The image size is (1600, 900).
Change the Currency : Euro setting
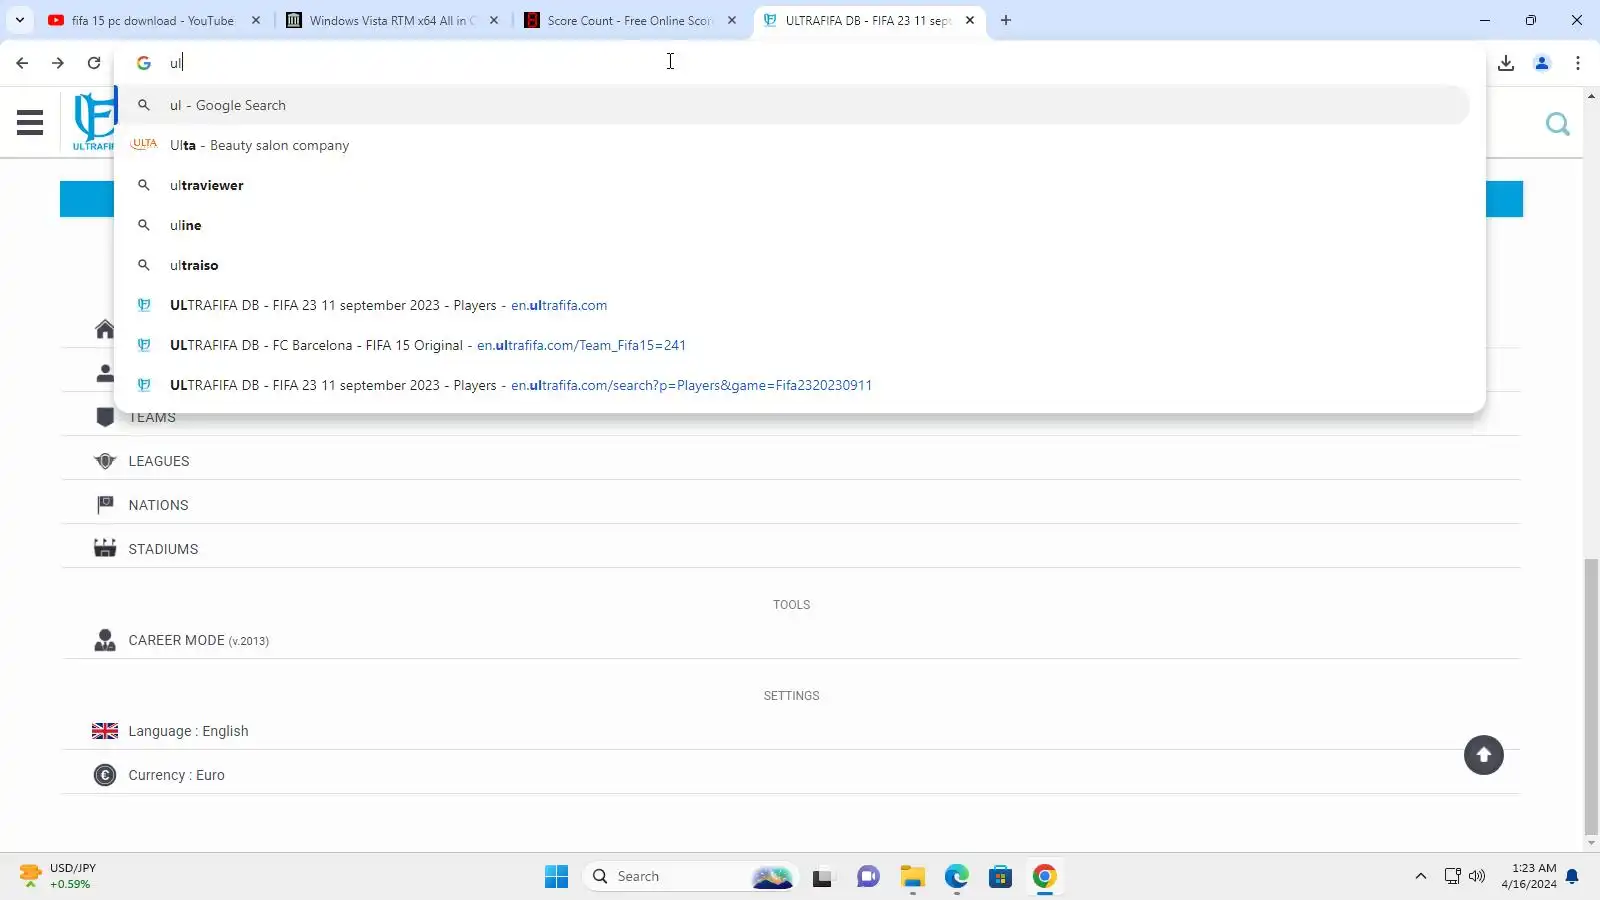pyautogui.click(x=790, y=775)
